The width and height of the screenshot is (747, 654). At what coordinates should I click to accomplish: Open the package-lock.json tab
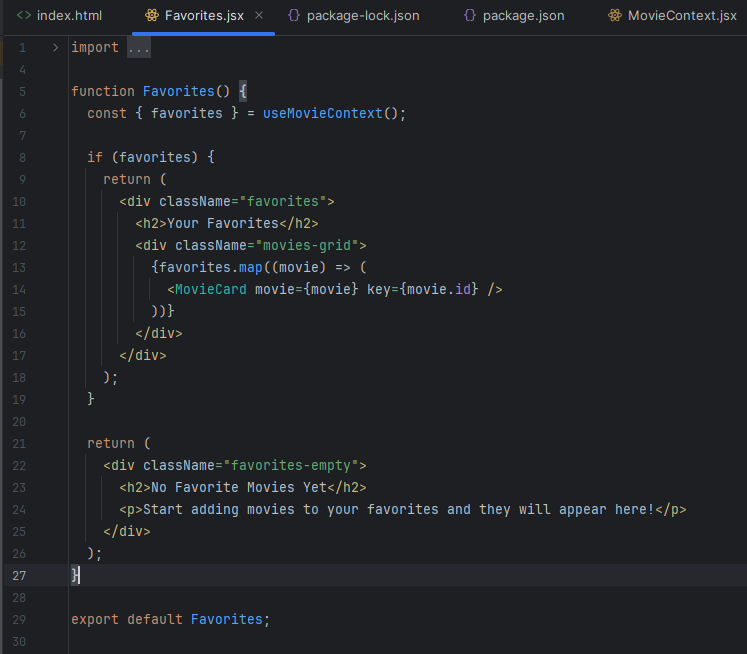(362, 16)
